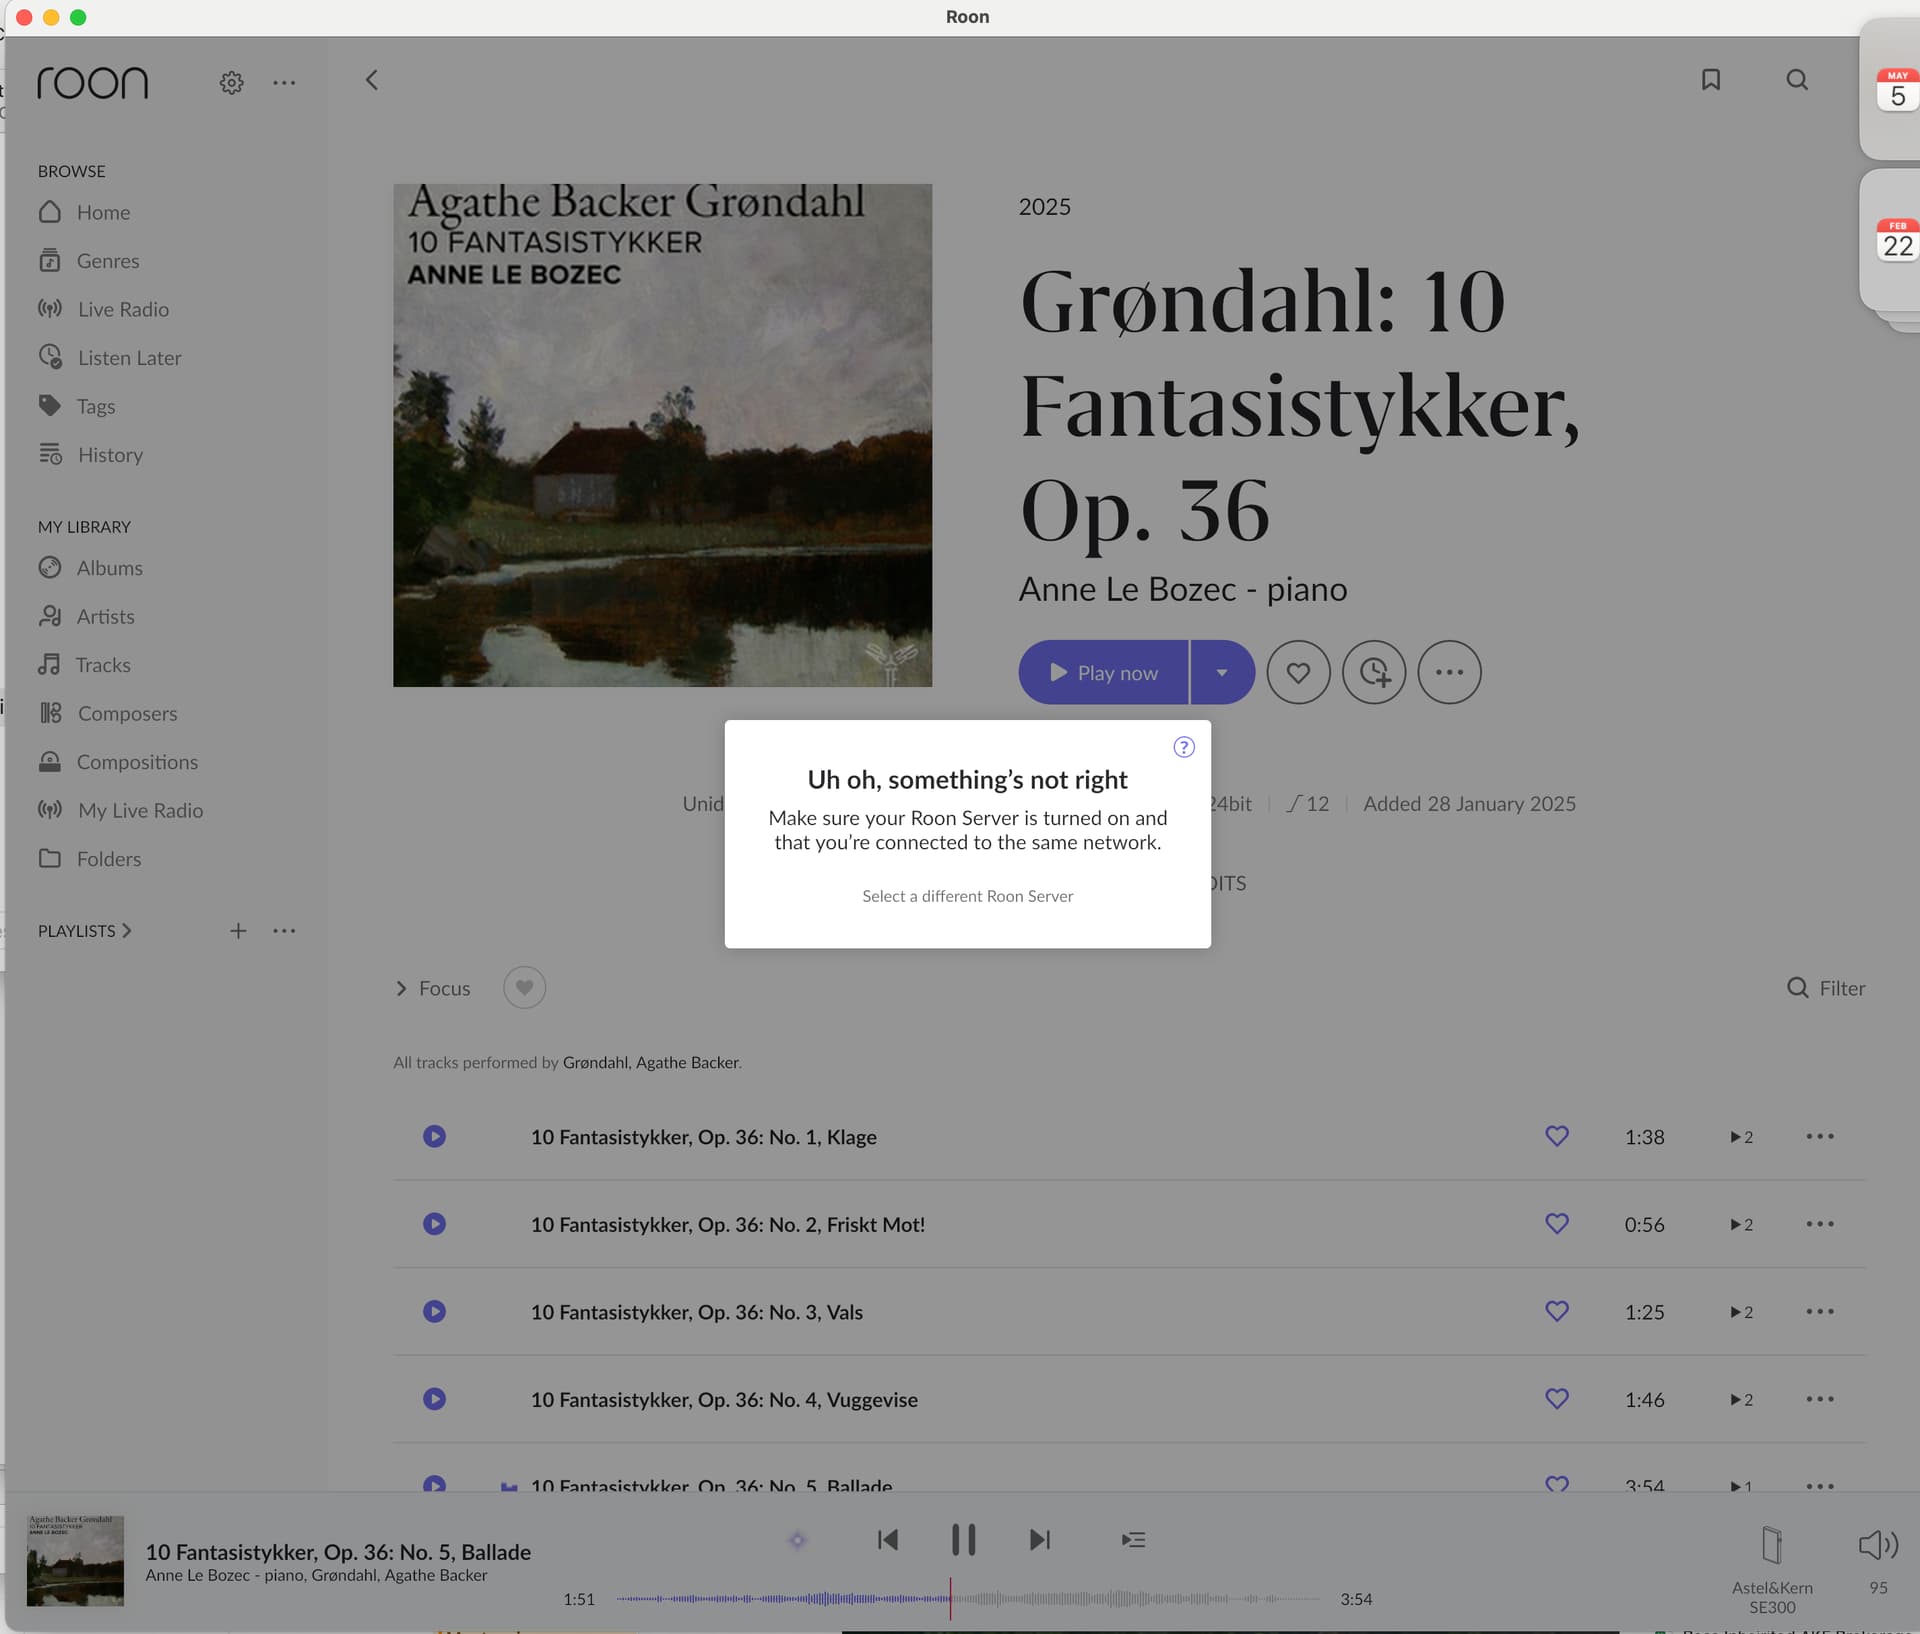
Task: Open the sidebar three-dot menu next to settings
Action: (284, 82)
